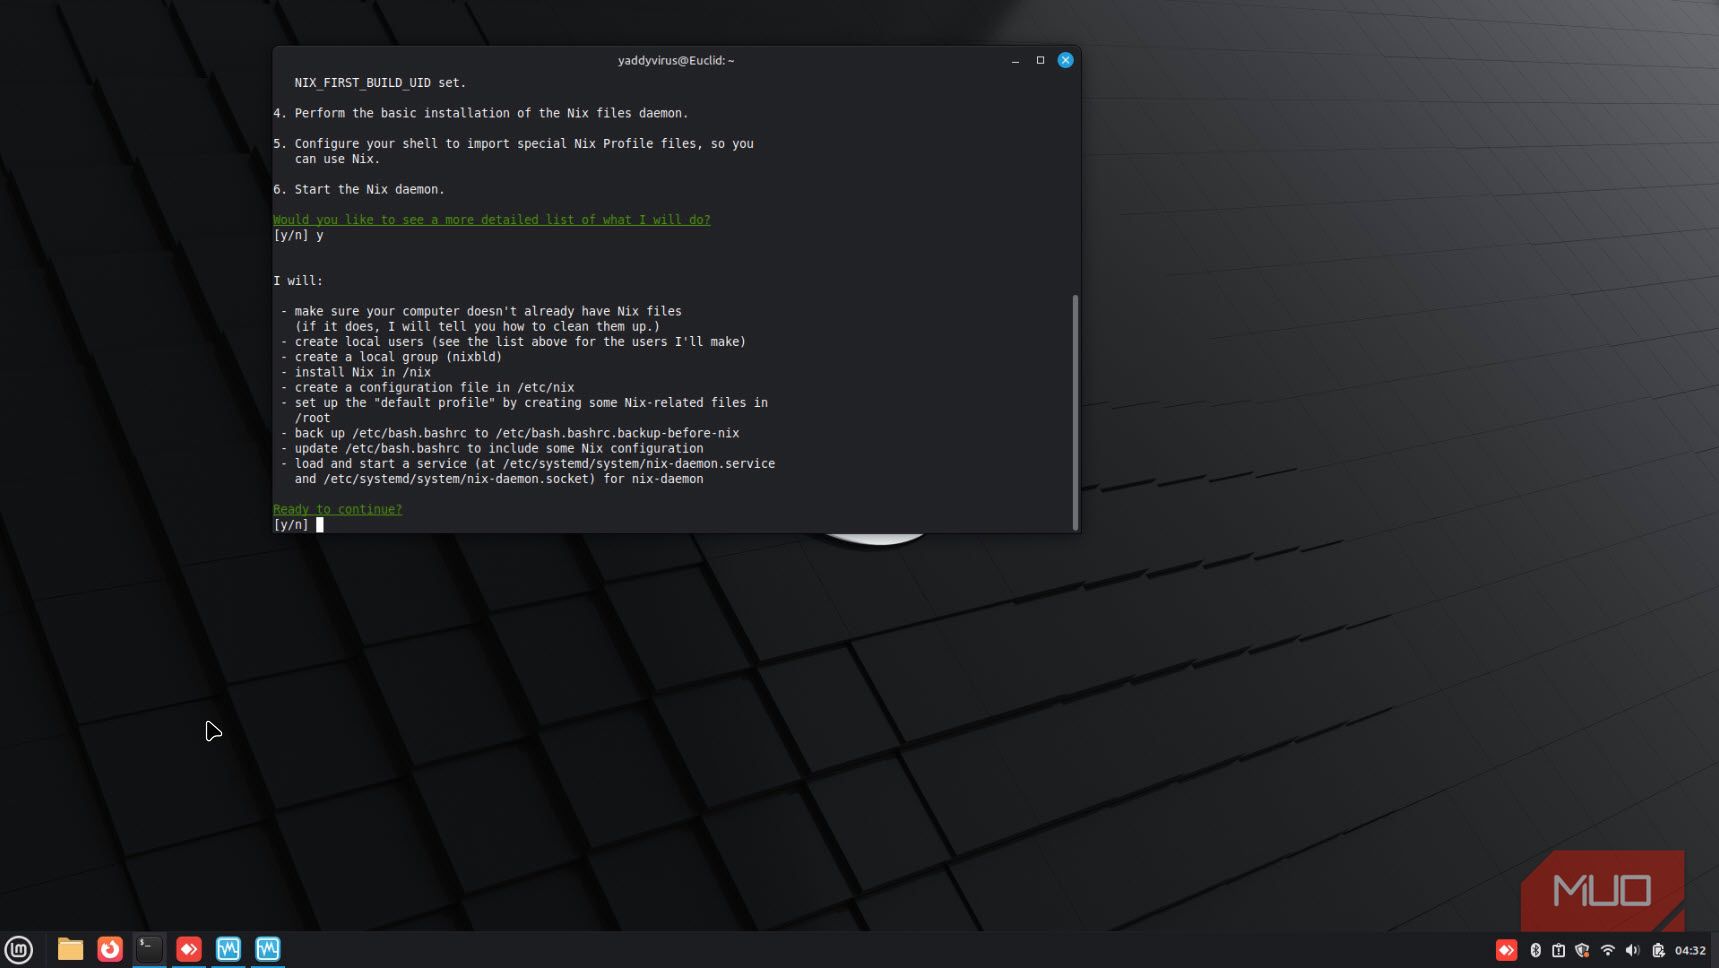Close the terminal window
This screenshot has width=1719, height=968.
click(x=1066, y=60)
